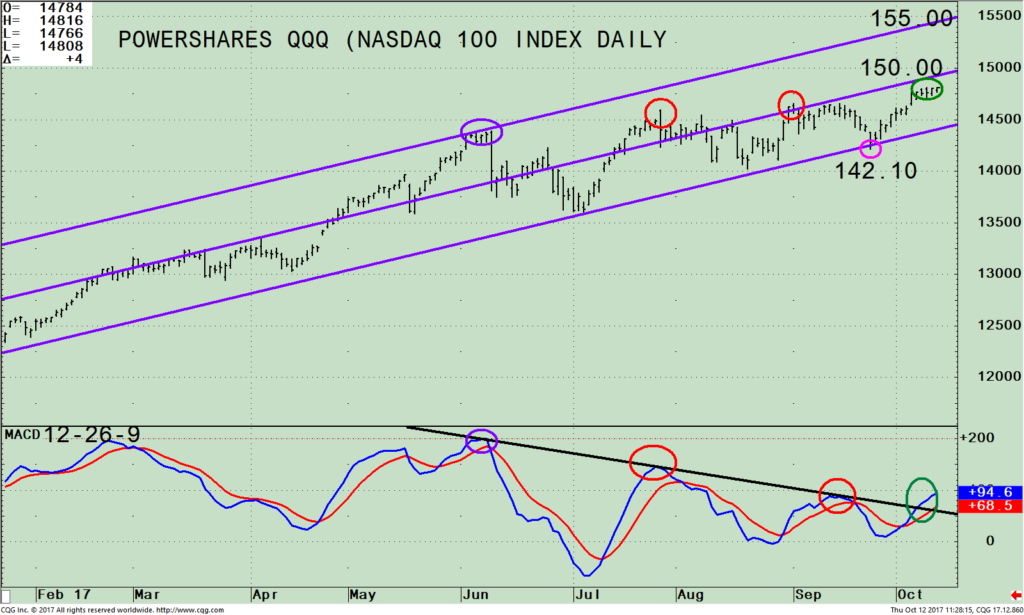Screen dimensions: 1024x615
Task: Click the small white box beside Feb 17
Action: point(6,596)
